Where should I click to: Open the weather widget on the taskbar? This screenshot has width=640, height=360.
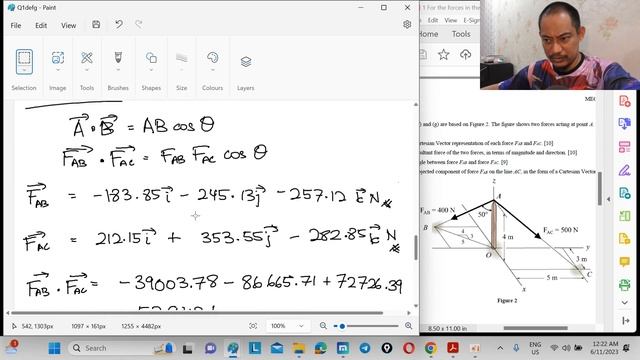click(11, 348)
